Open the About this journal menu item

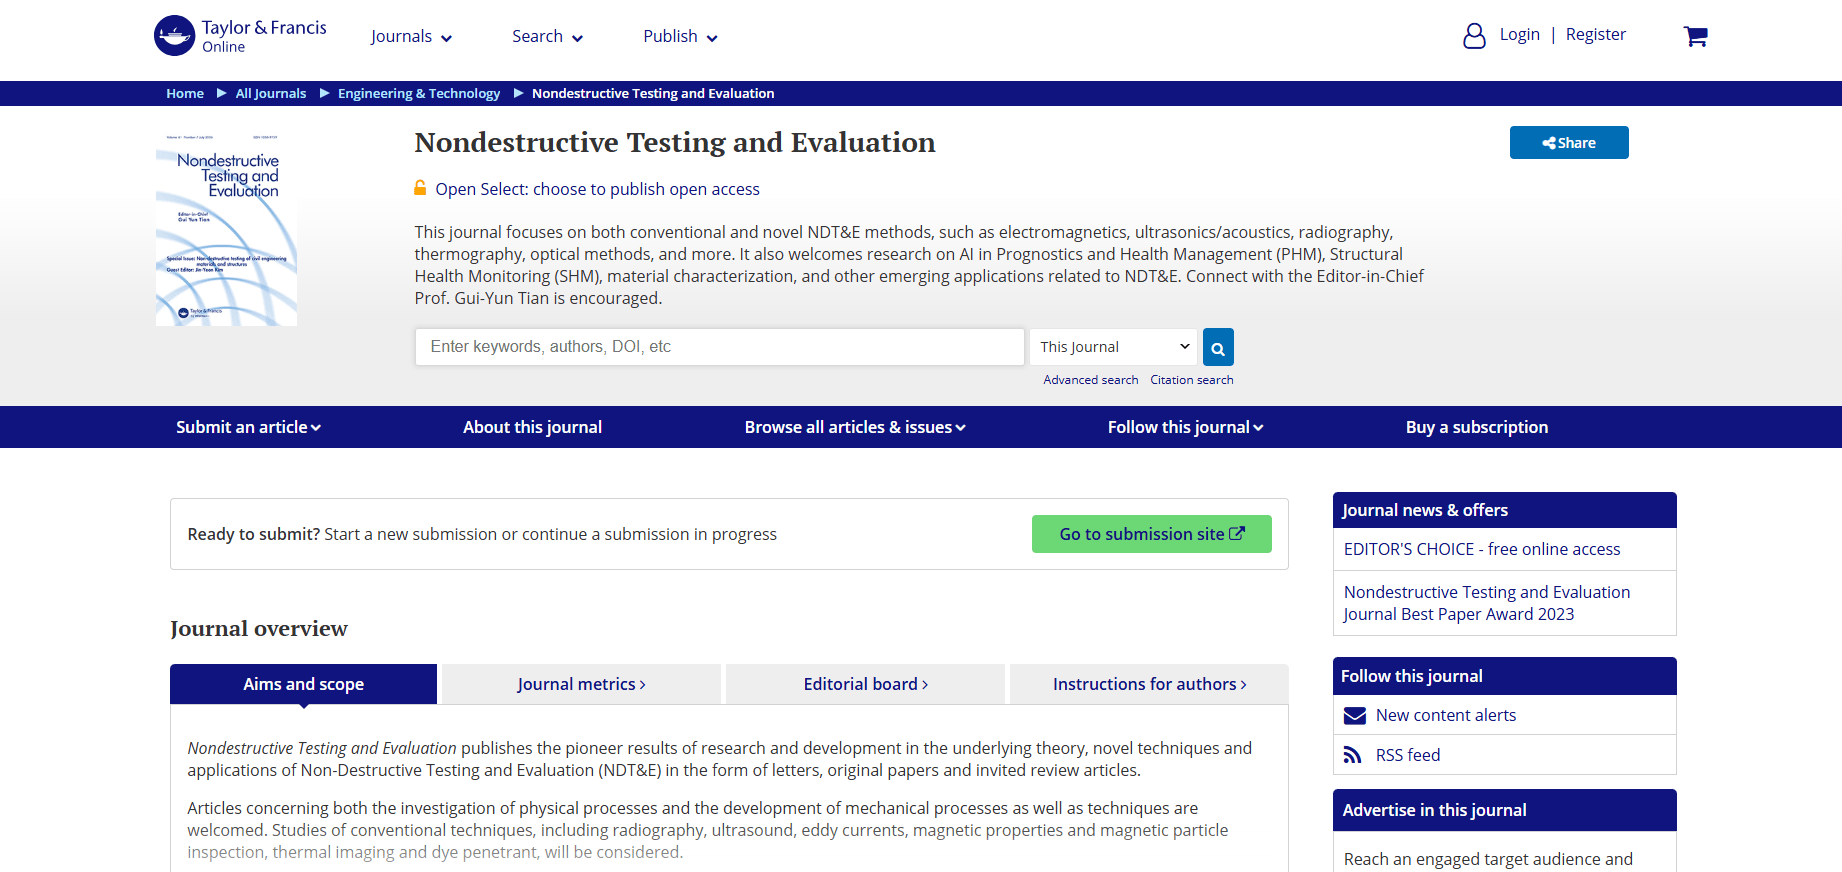(x=532, y=427)
